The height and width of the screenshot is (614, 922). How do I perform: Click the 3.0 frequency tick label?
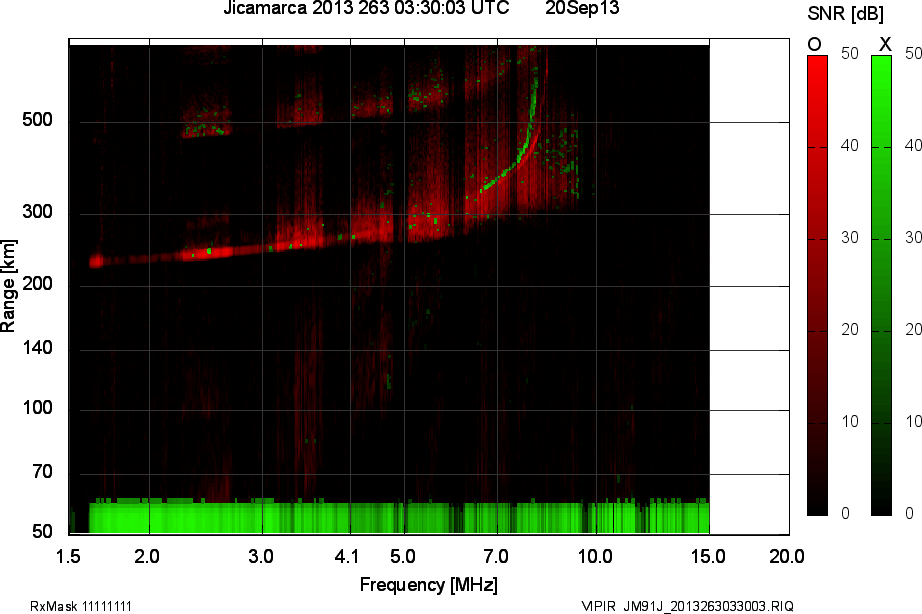tap(260, 556)
